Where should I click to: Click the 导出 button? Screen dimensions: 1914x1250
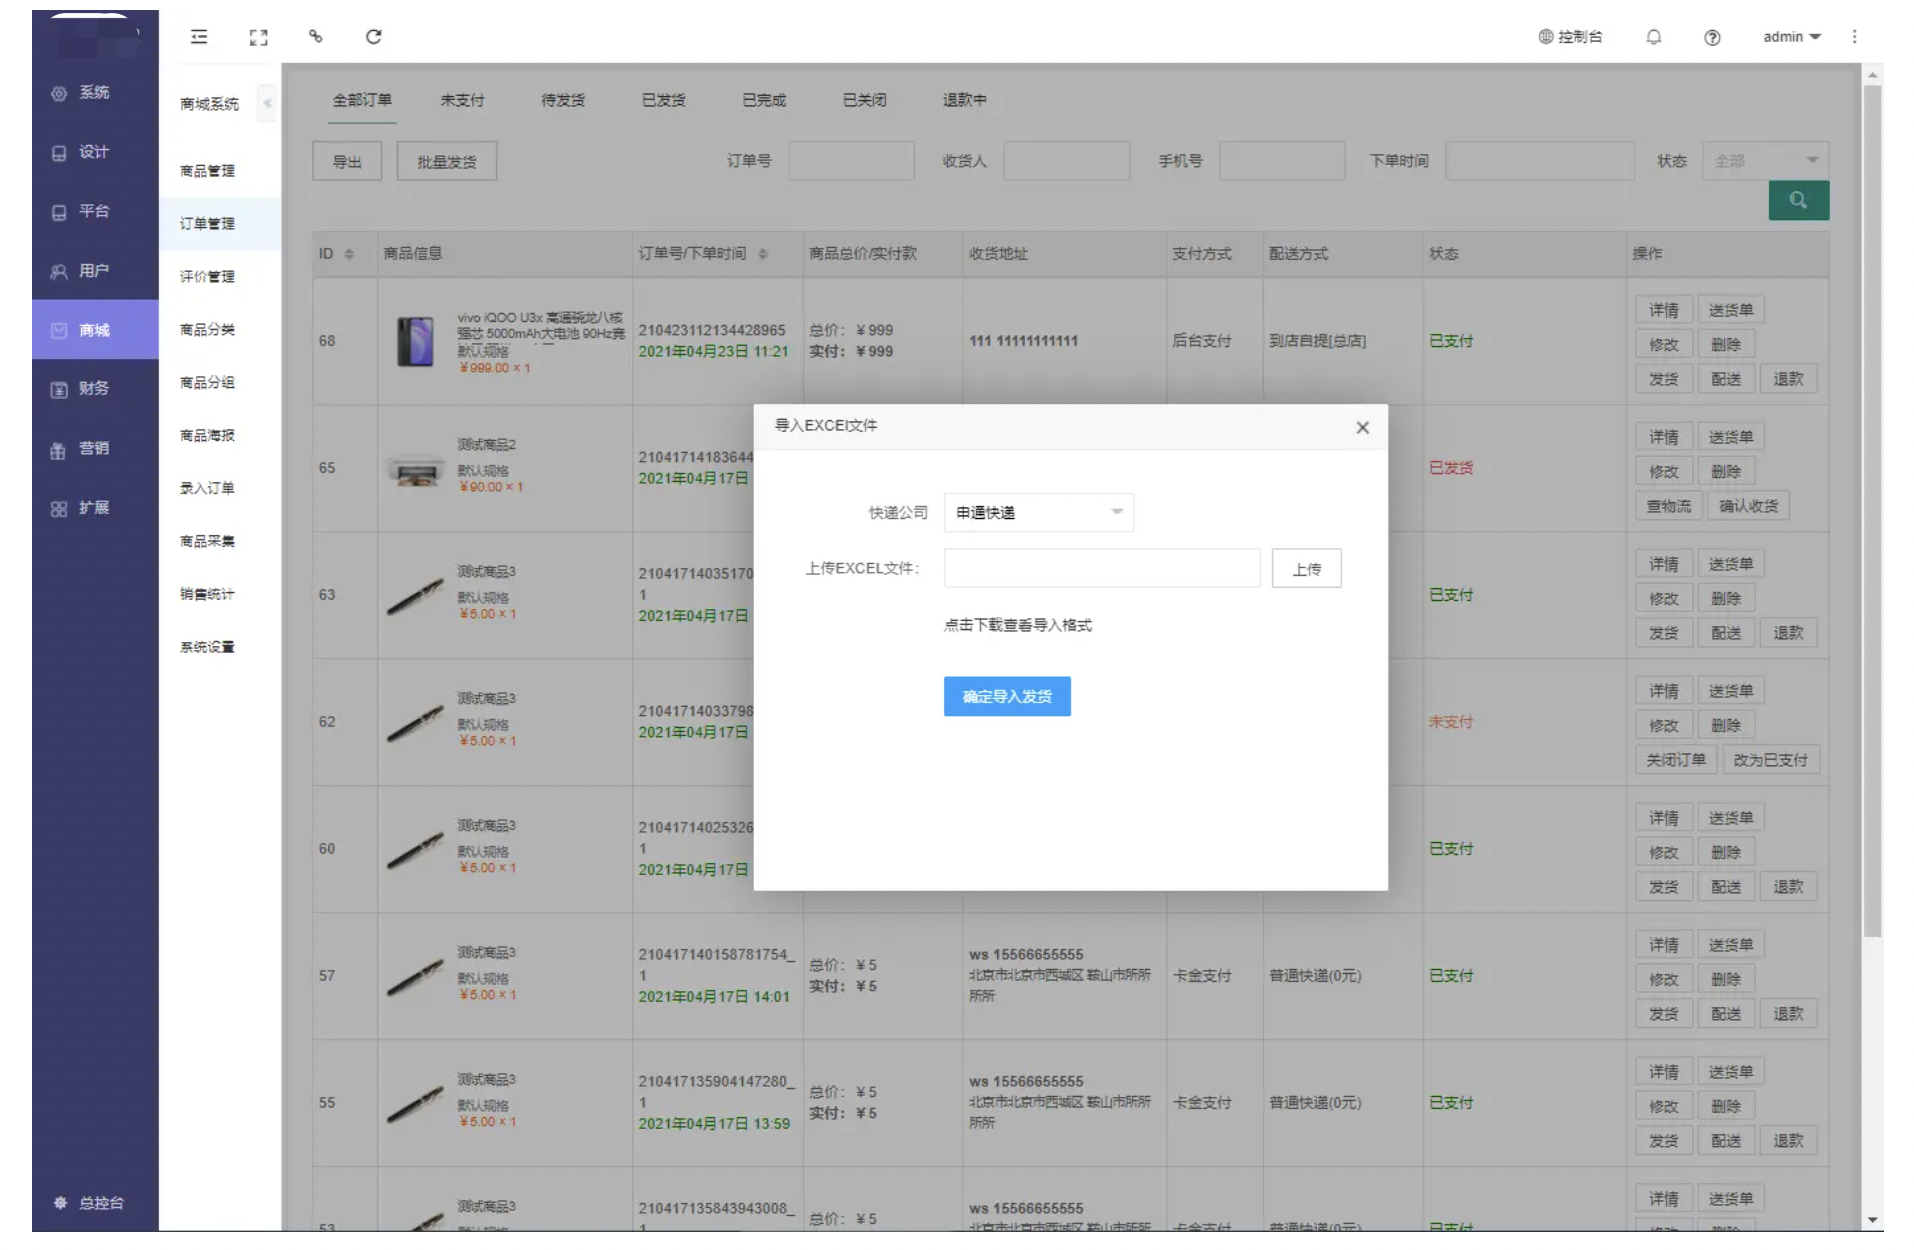pos(347,161)
